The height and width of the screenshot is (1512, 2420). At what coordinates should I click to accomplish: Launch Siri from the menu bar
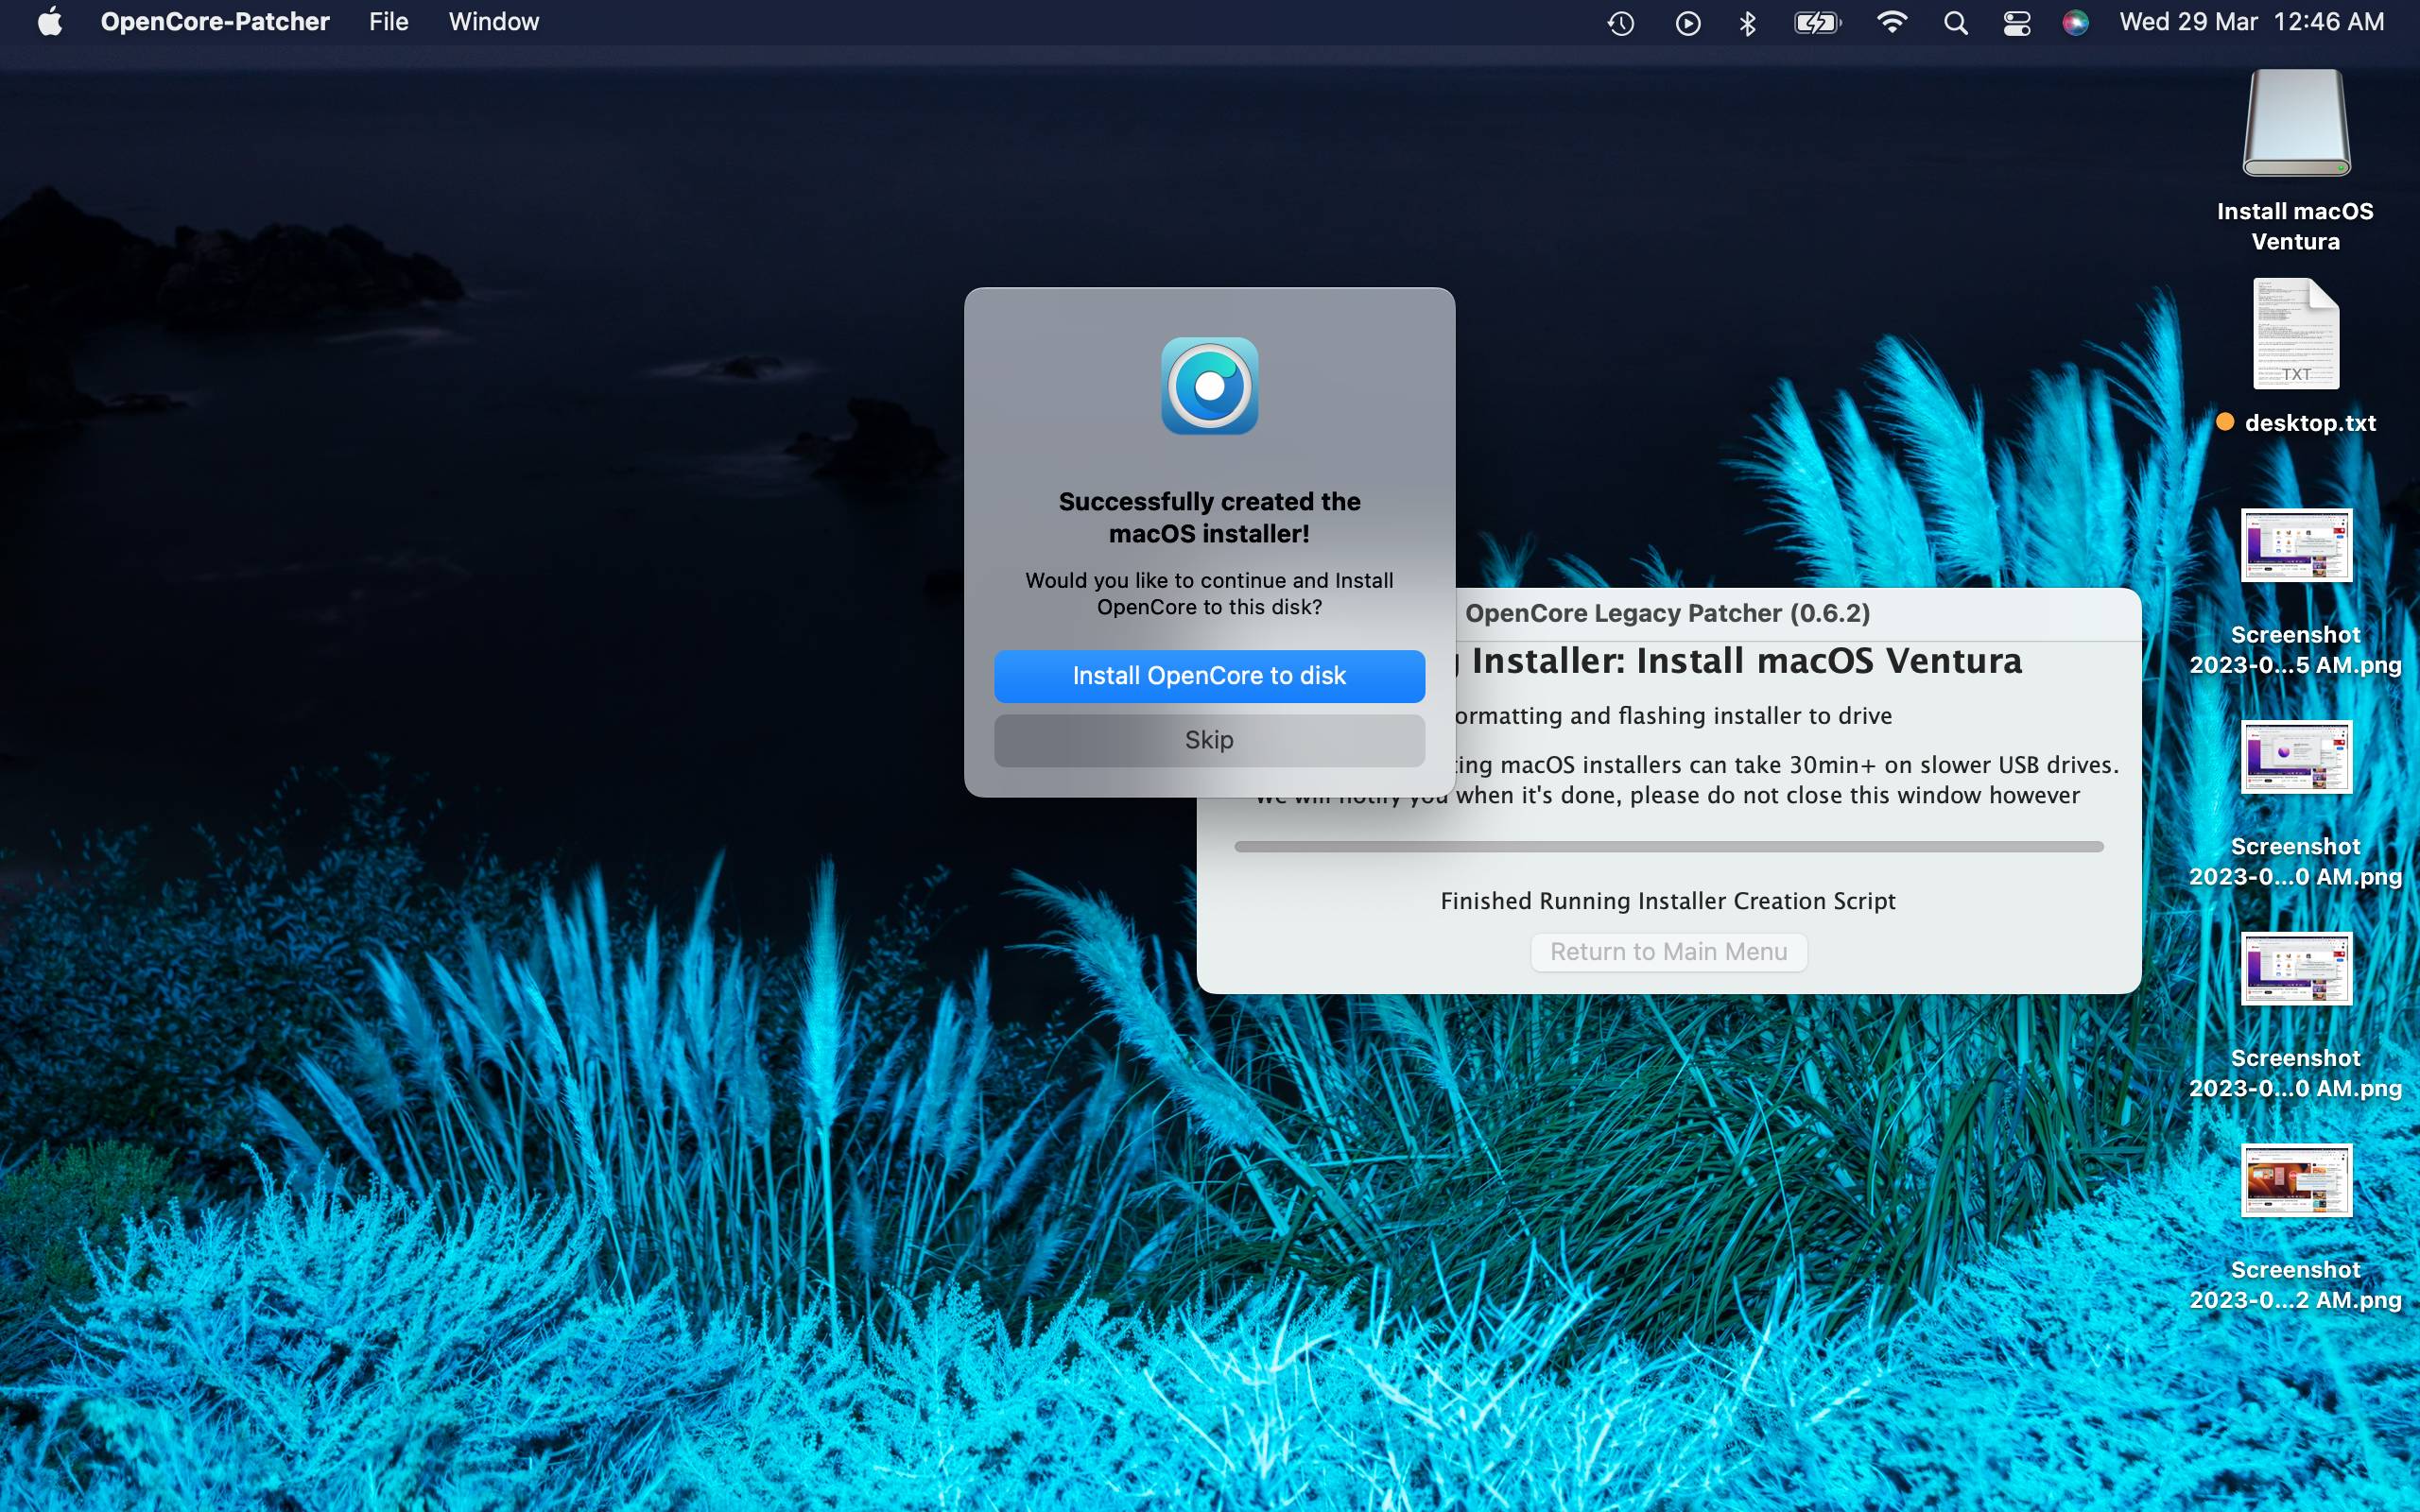(x=2075, y=23)
